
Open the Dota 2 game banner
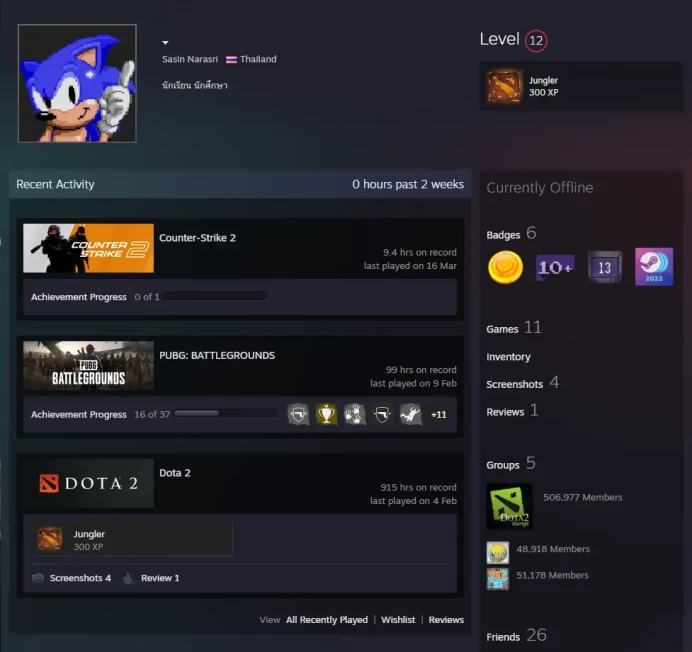[x=89, y=483]
